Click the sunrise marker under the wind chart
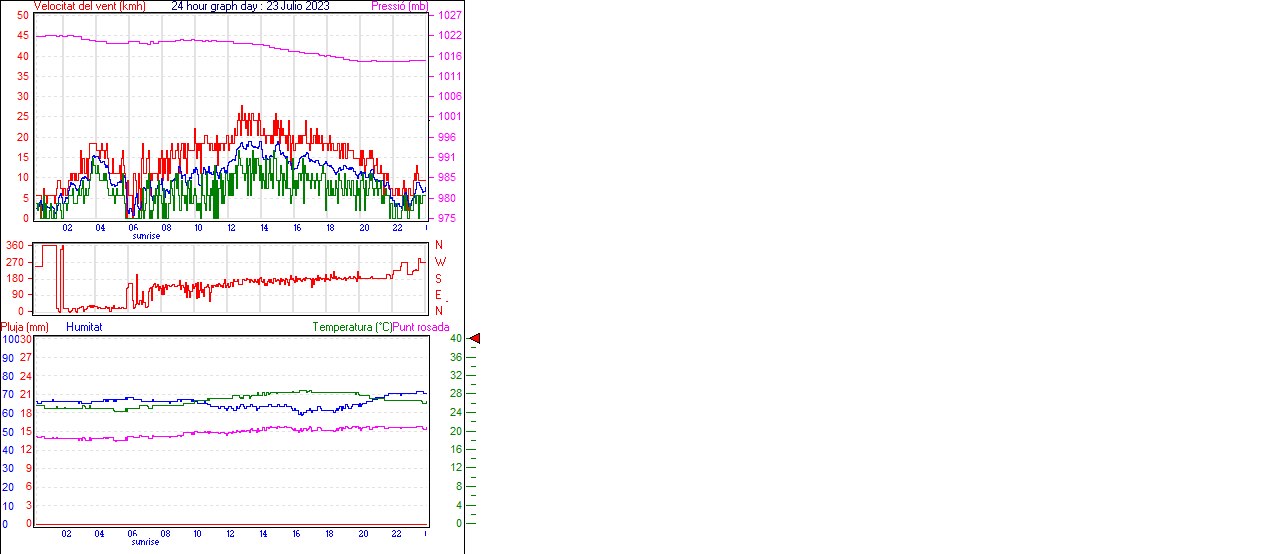Image resolution: width=1280 pixels, height=554 pixels. tap(146, 236)
